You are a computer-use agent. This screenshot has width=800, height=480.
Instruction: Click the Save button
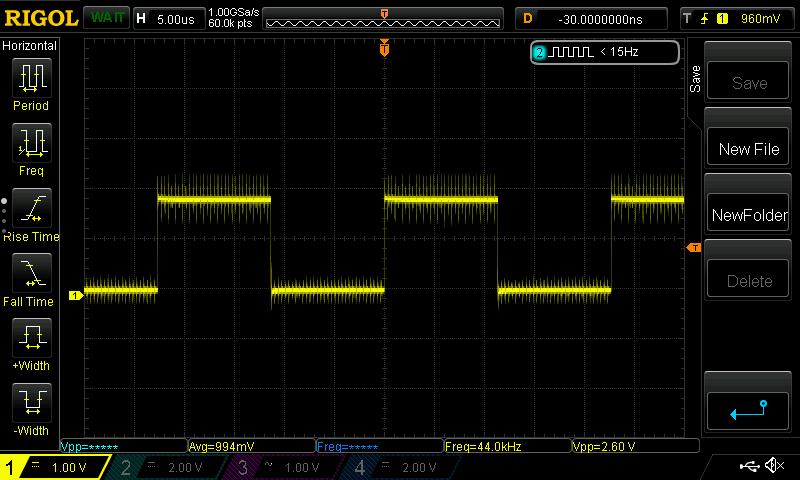click(x=748, y=82)
